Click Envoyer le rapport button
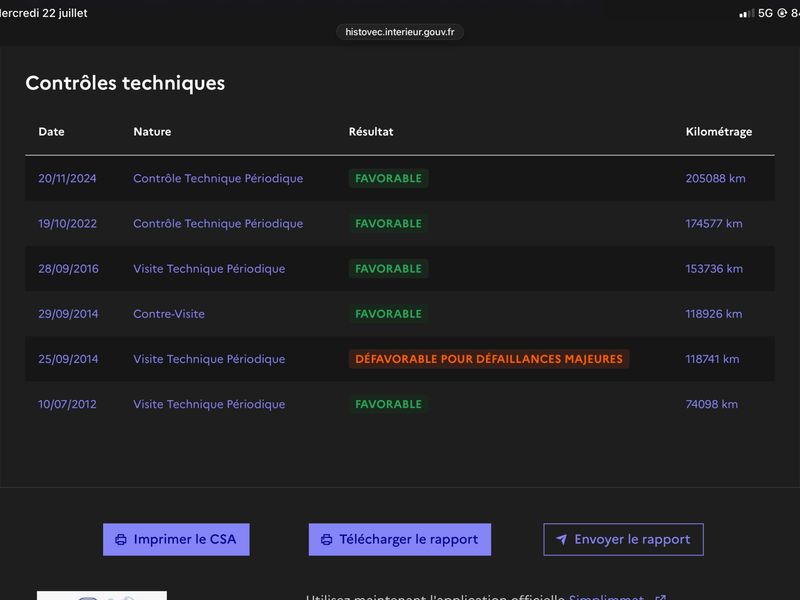 pyautogui.click(x=623, y=539)
